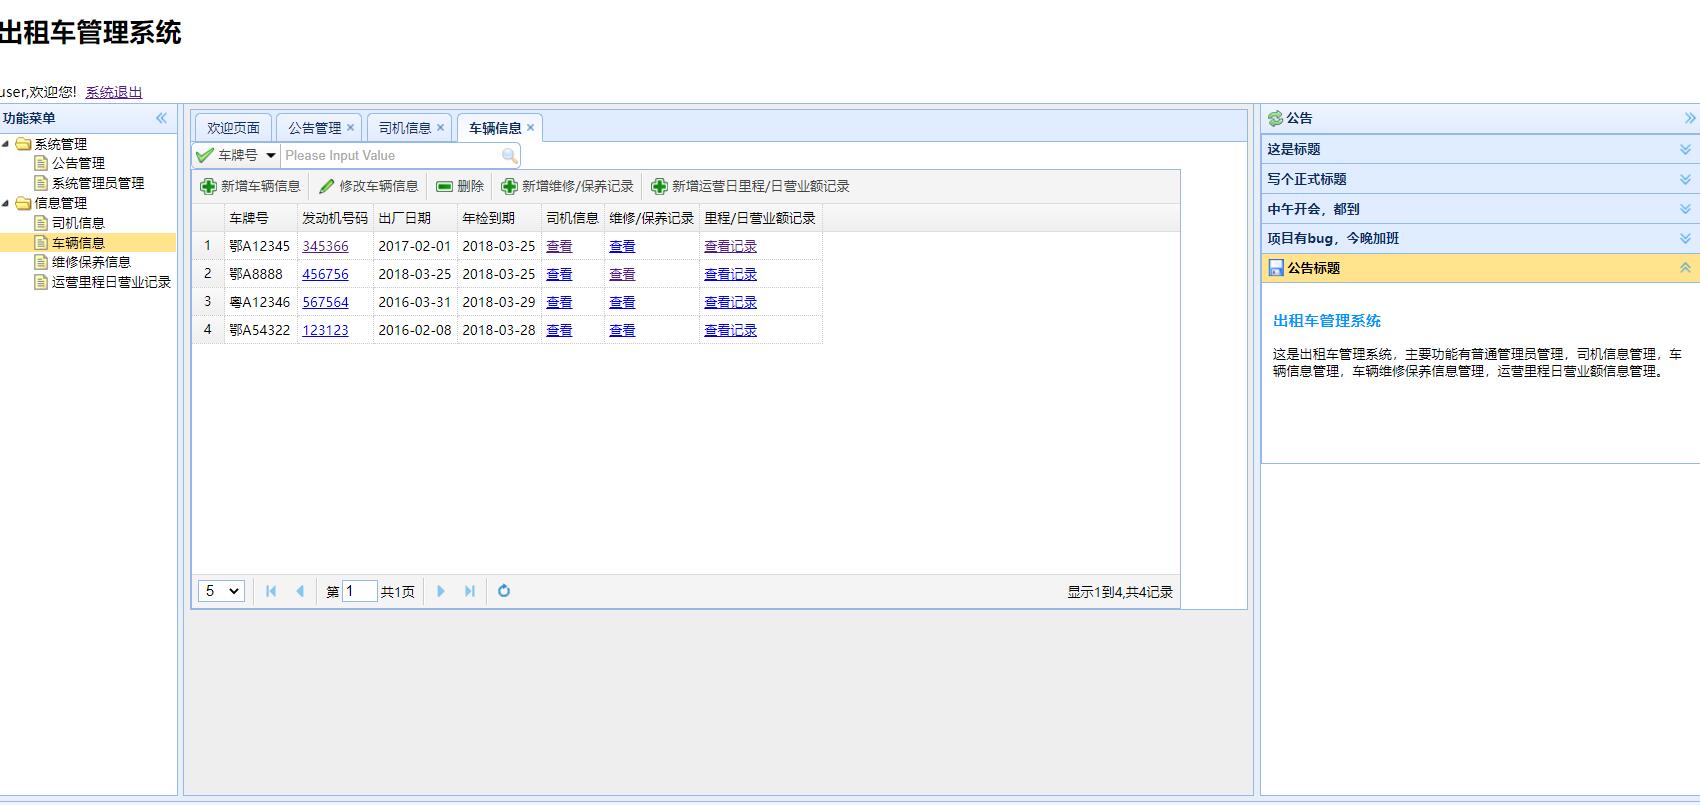Screen dimensions: 1700x805
Task: Click the green plus icon for 新增车辆信息
Action: tap(208, 187)
